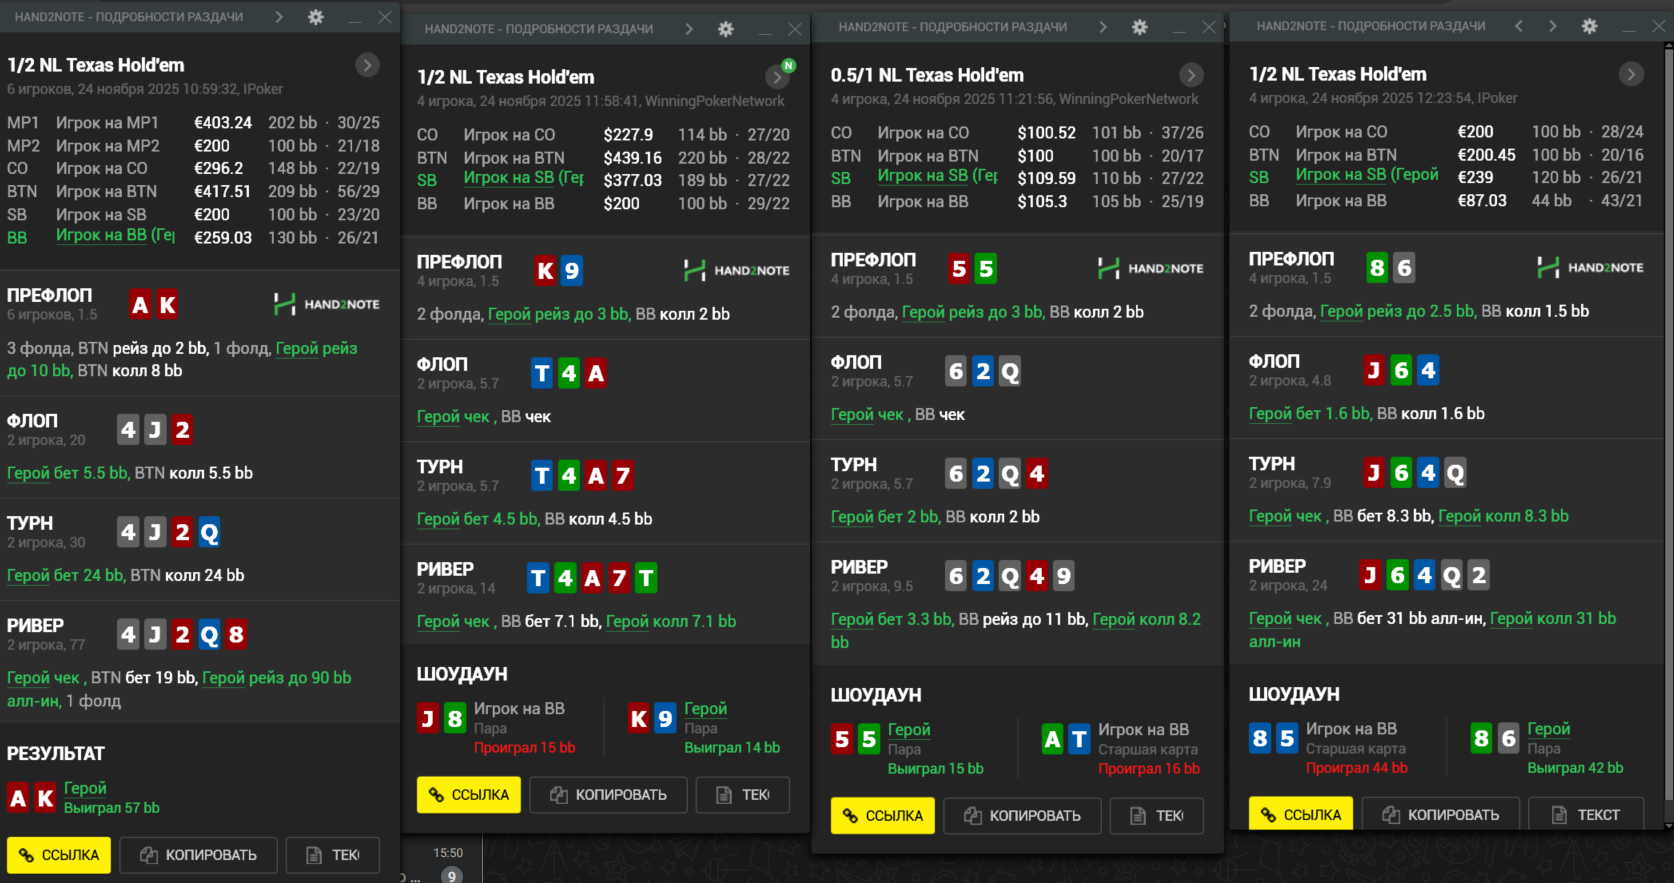Click the green Герой link beside Выиграл 57 bb
1674x883 pixels.
tap(85, 788)
